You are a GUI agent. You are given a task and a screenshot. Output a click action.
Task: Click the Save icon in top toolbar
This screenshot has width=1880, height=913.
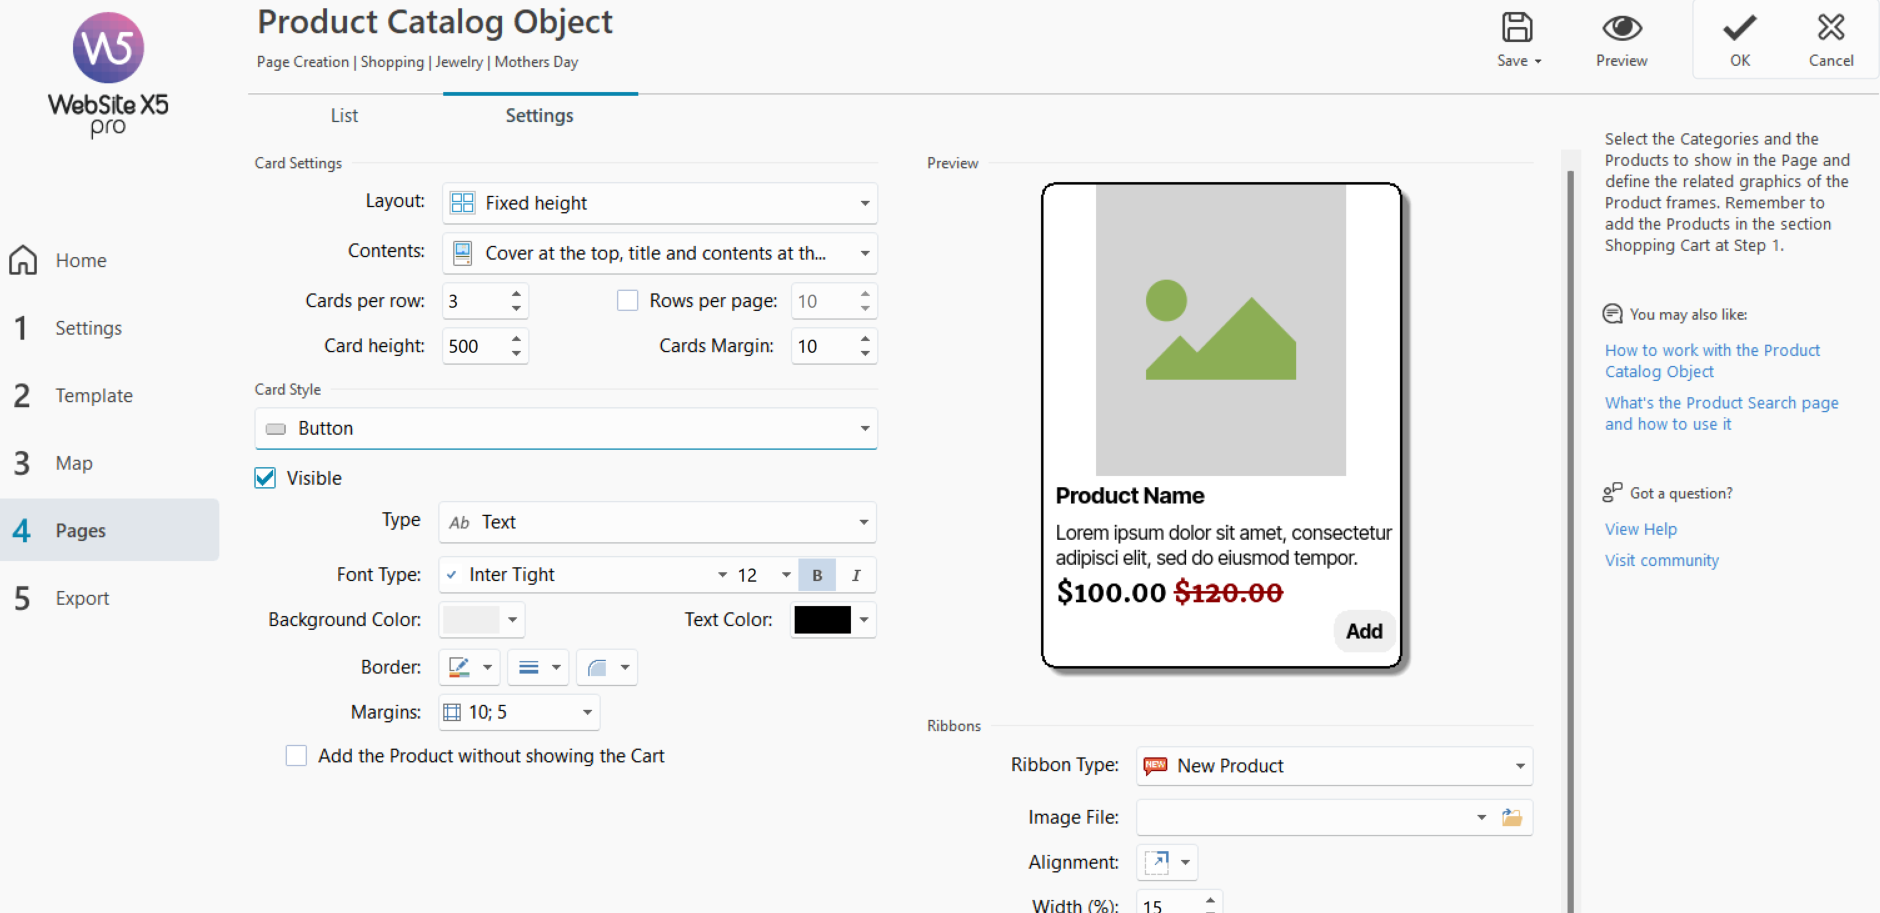(x=1516, y=28)
